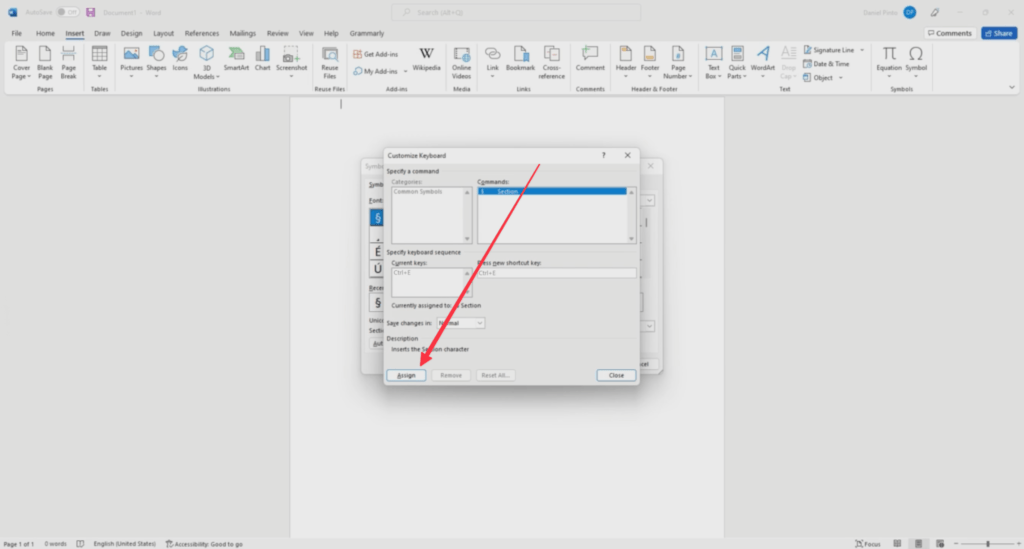Image resolution: width=1024 pixels, height=549 pixels.
Task: Open Quick Parts menu
Action: 737,63
